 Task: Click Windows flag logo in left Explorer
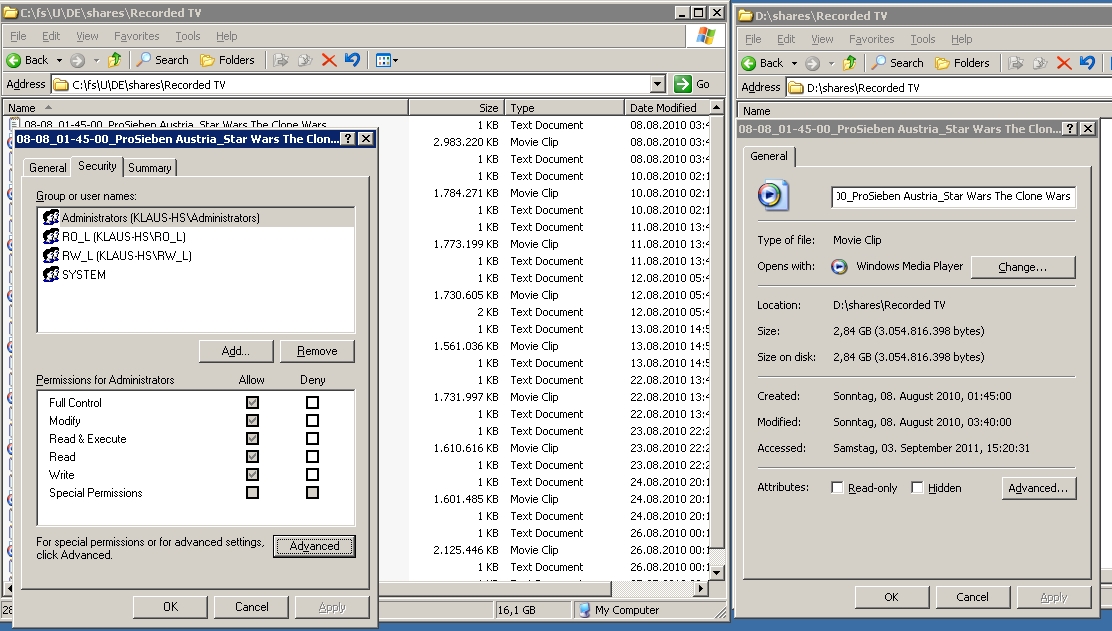[706, 36]
